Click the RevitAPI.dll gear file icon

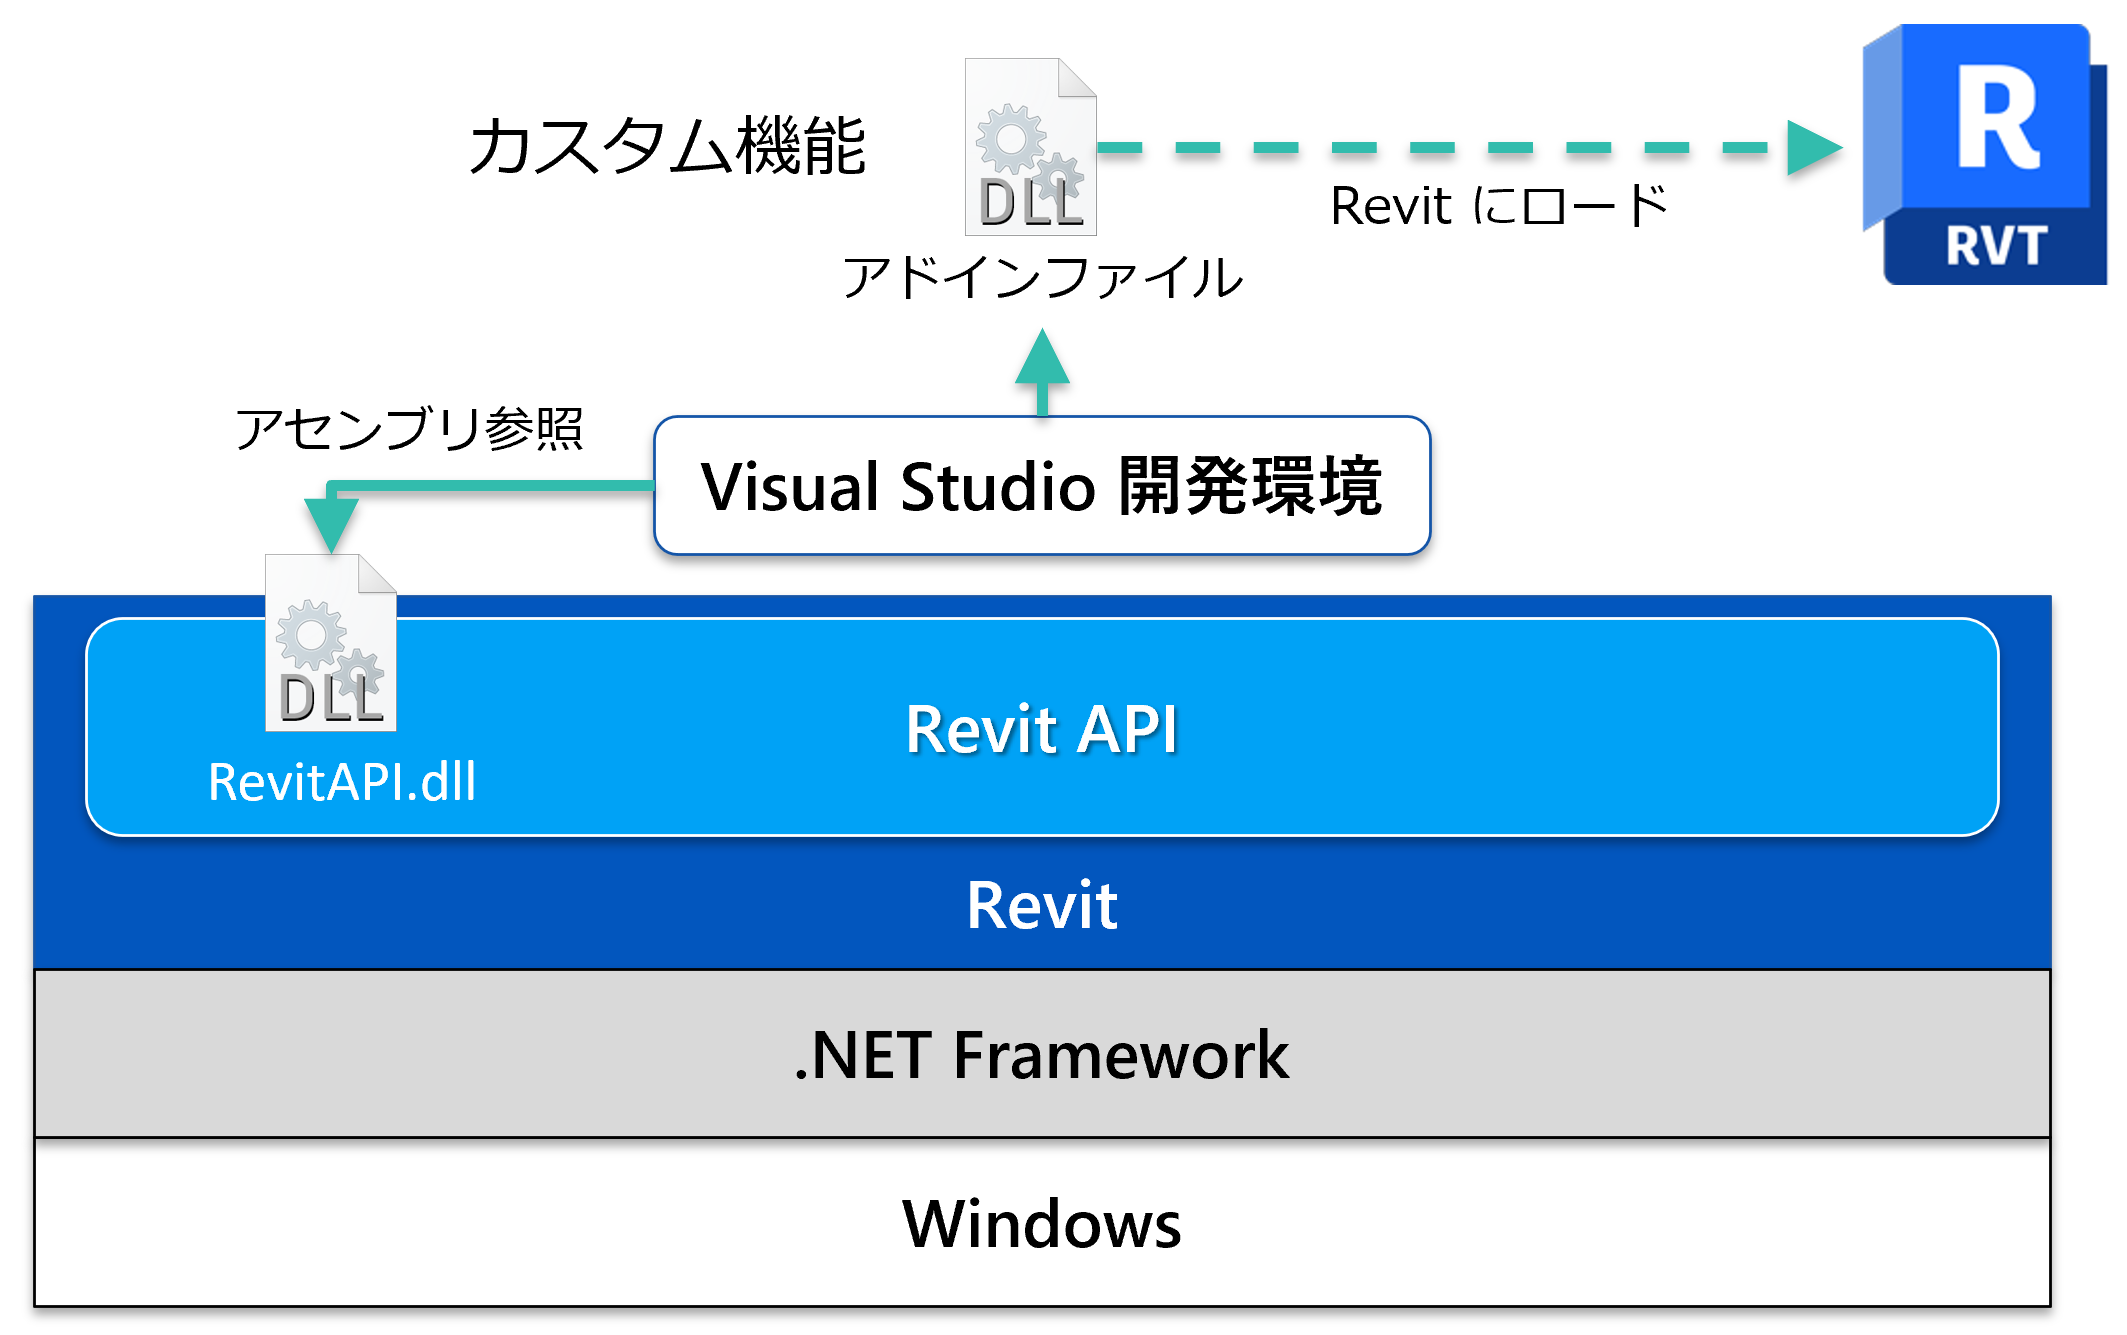(x=331, y=643)
